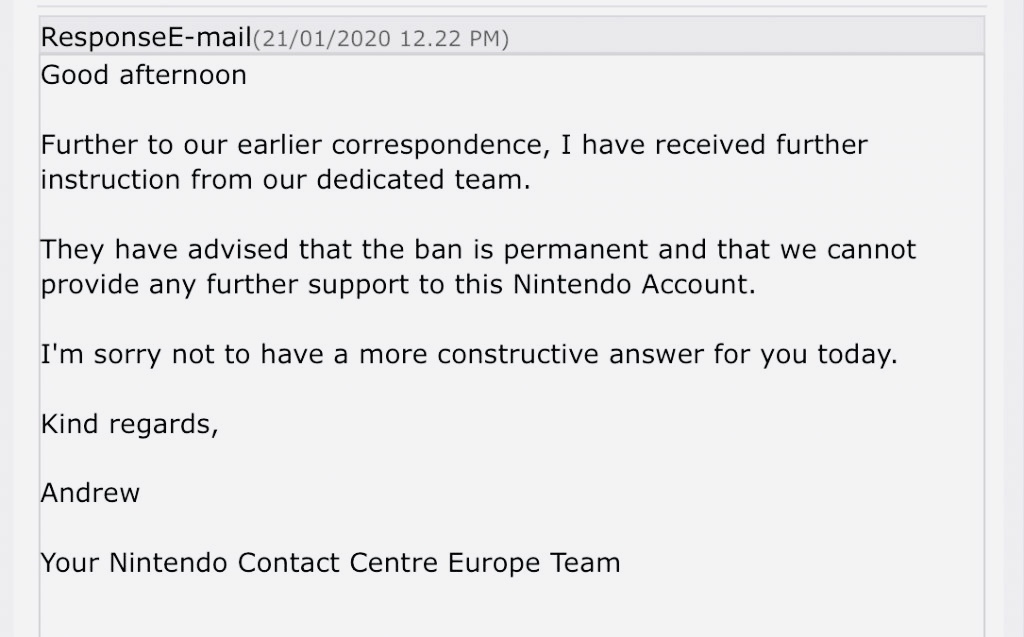Screen dimensions: 1024x637
Task: Click the gray header bar right of timestamp
Action: pyautogui.click(x=746, y=37)
